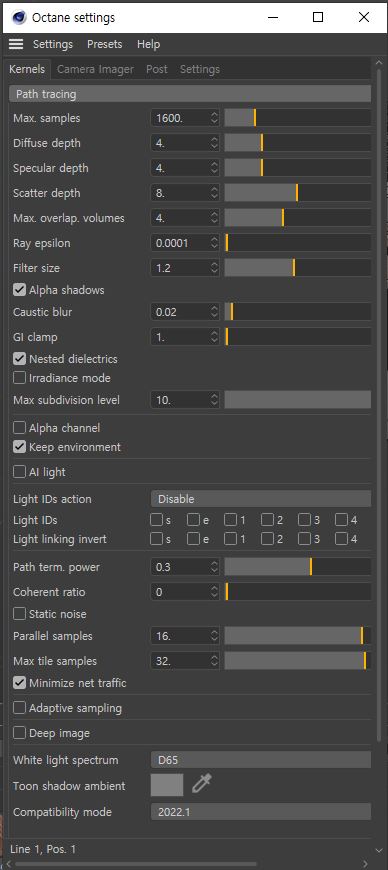388x870 pixels.
Task: Open Light IDs action dropdown
Action: [261, 499]
